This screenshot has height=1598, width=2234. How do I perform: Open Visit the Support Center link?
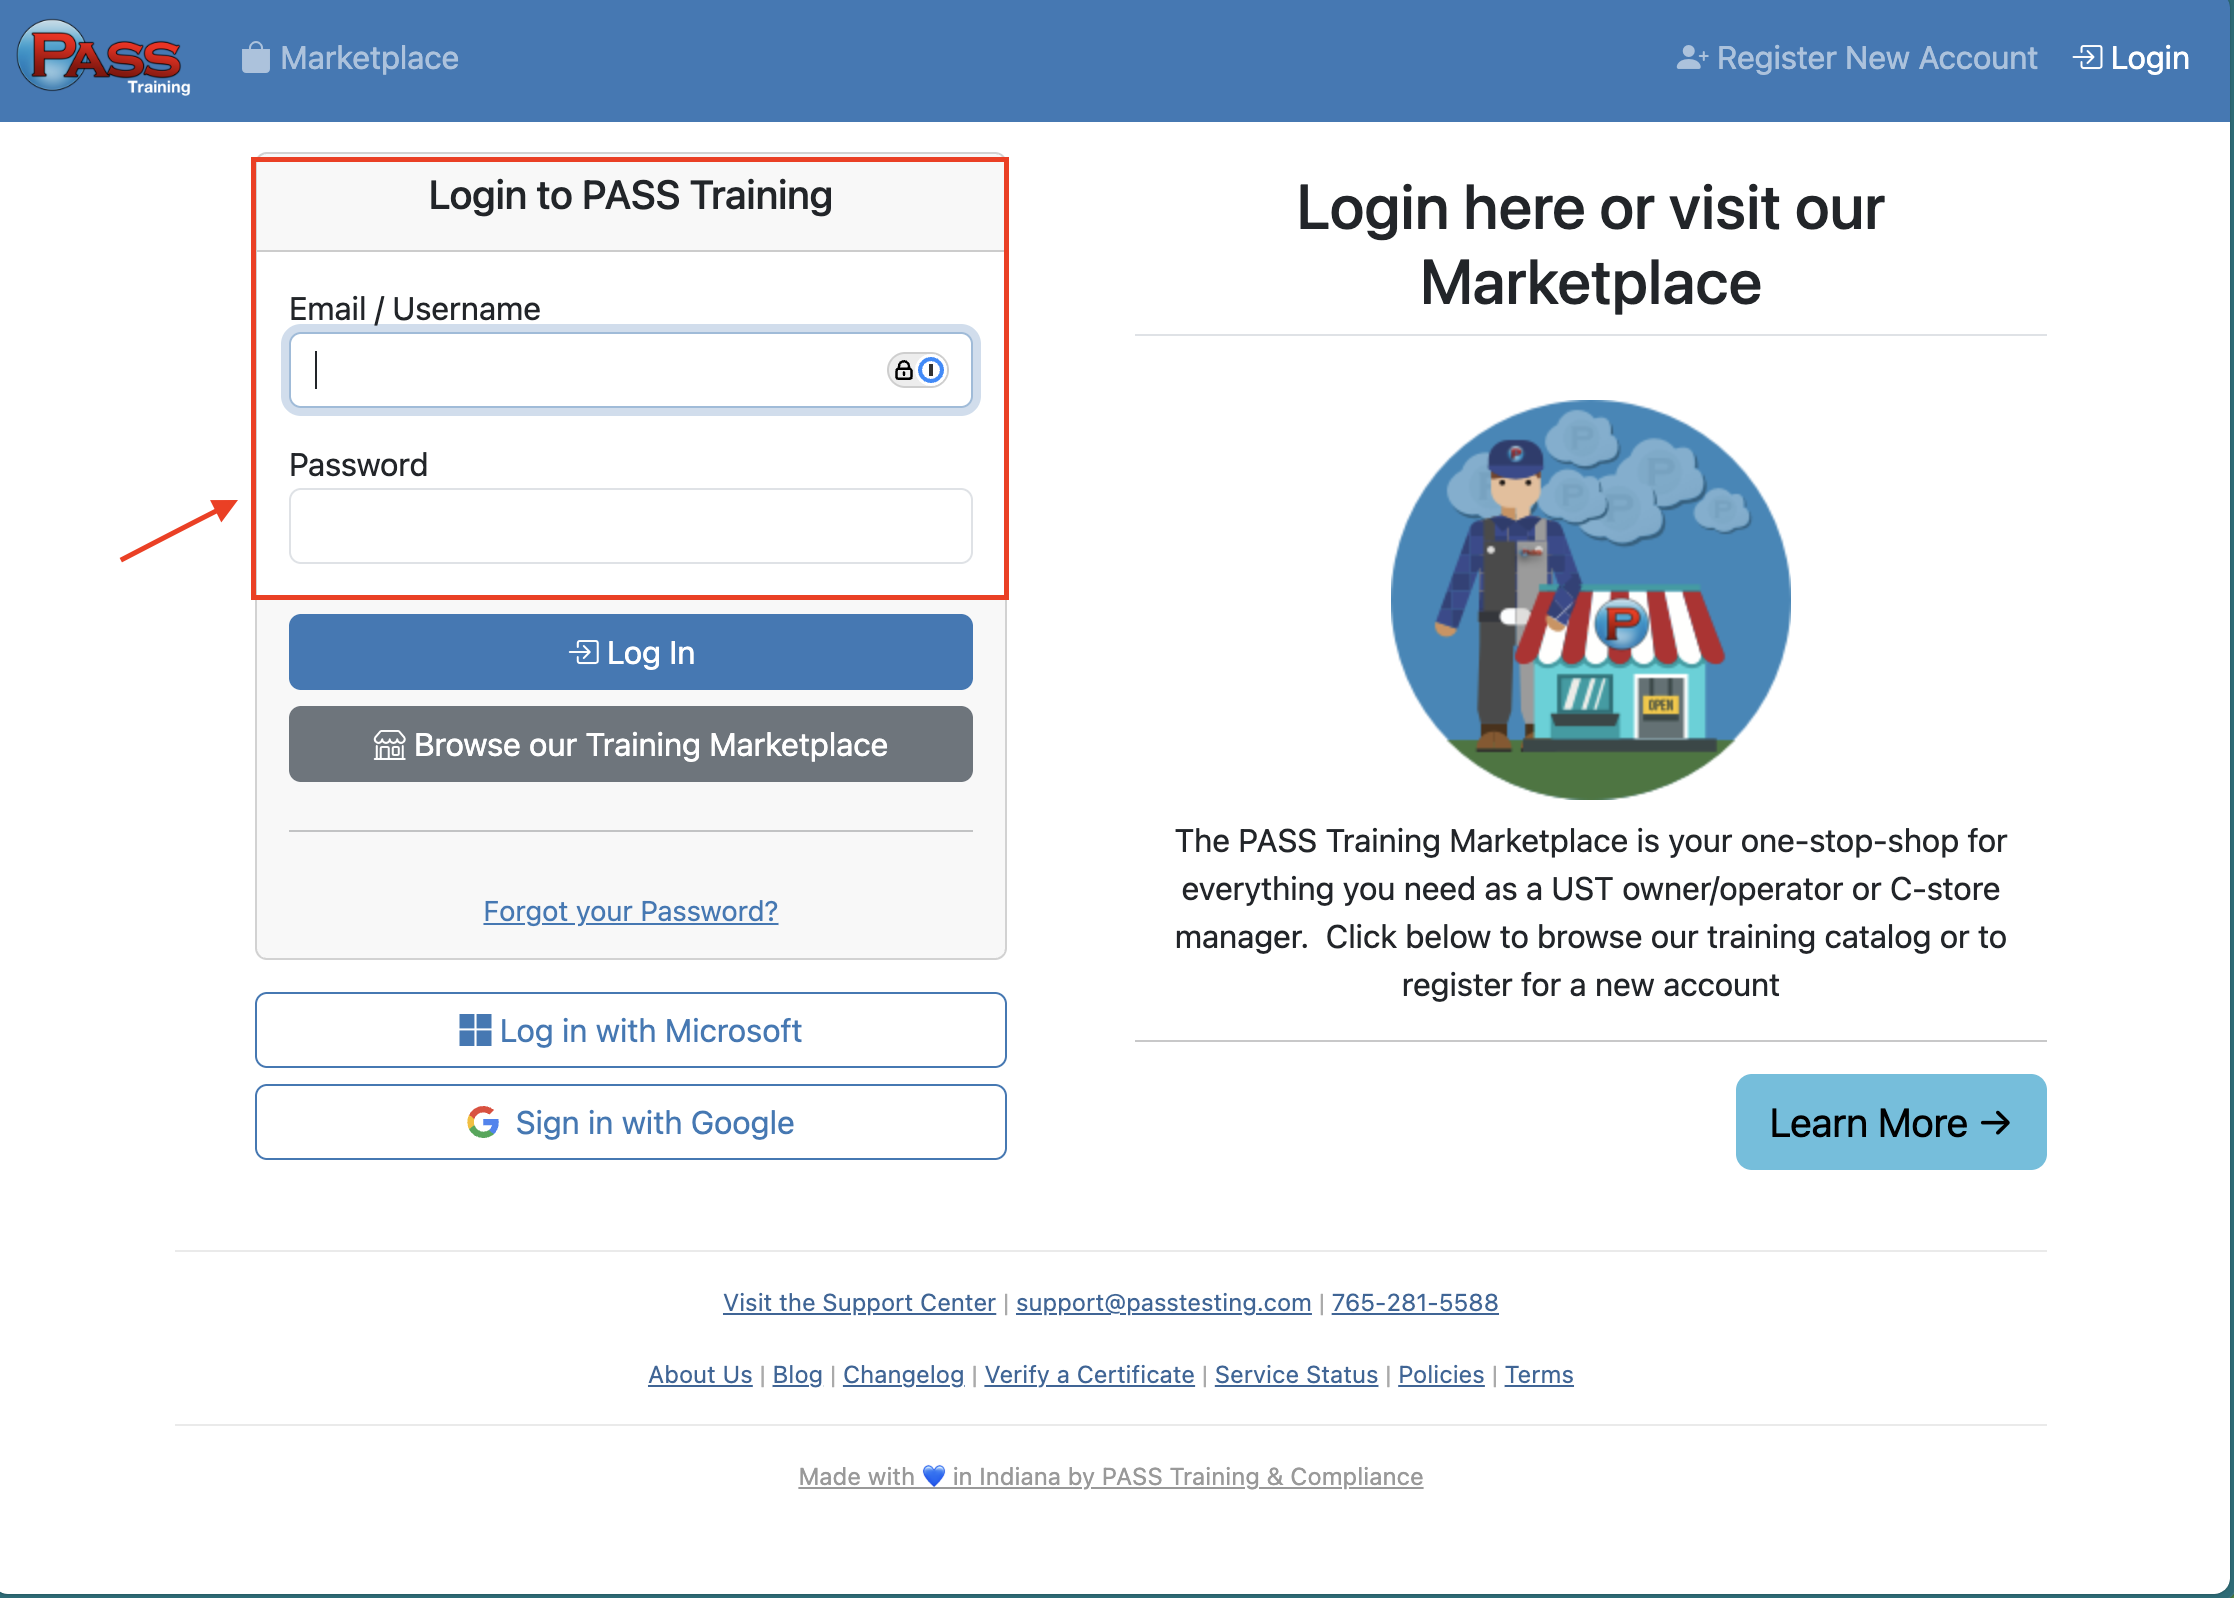click(x=860, y=1302)
